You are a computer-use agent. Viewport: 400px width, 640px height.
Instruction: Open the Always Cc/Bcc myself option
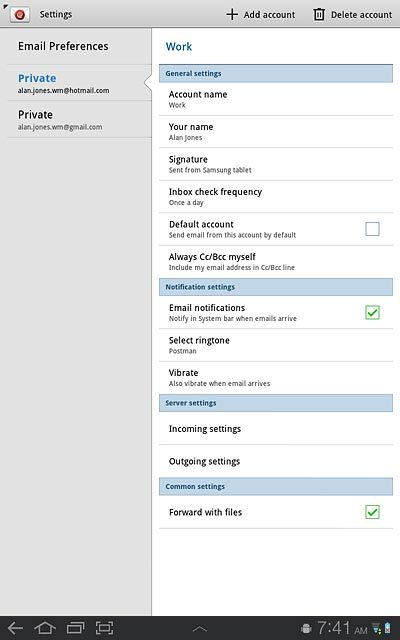[x=276, y=262]
